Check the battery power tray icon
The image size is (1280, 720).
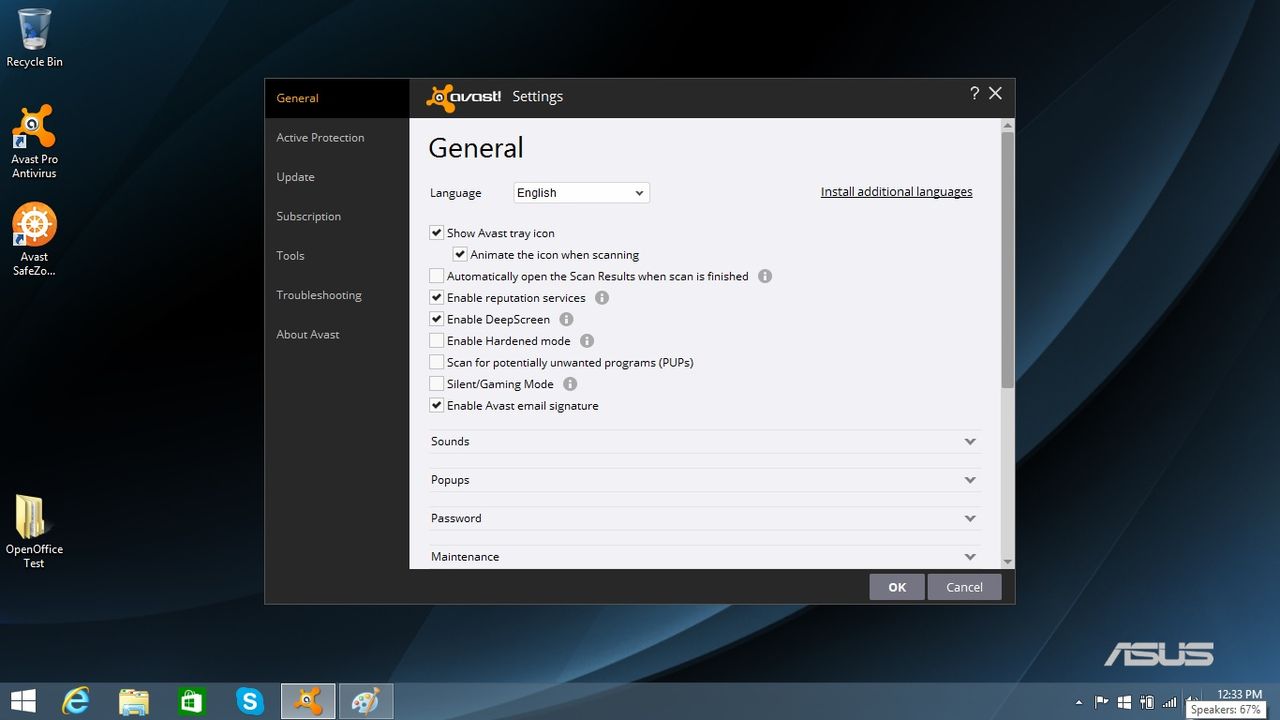1147,702
